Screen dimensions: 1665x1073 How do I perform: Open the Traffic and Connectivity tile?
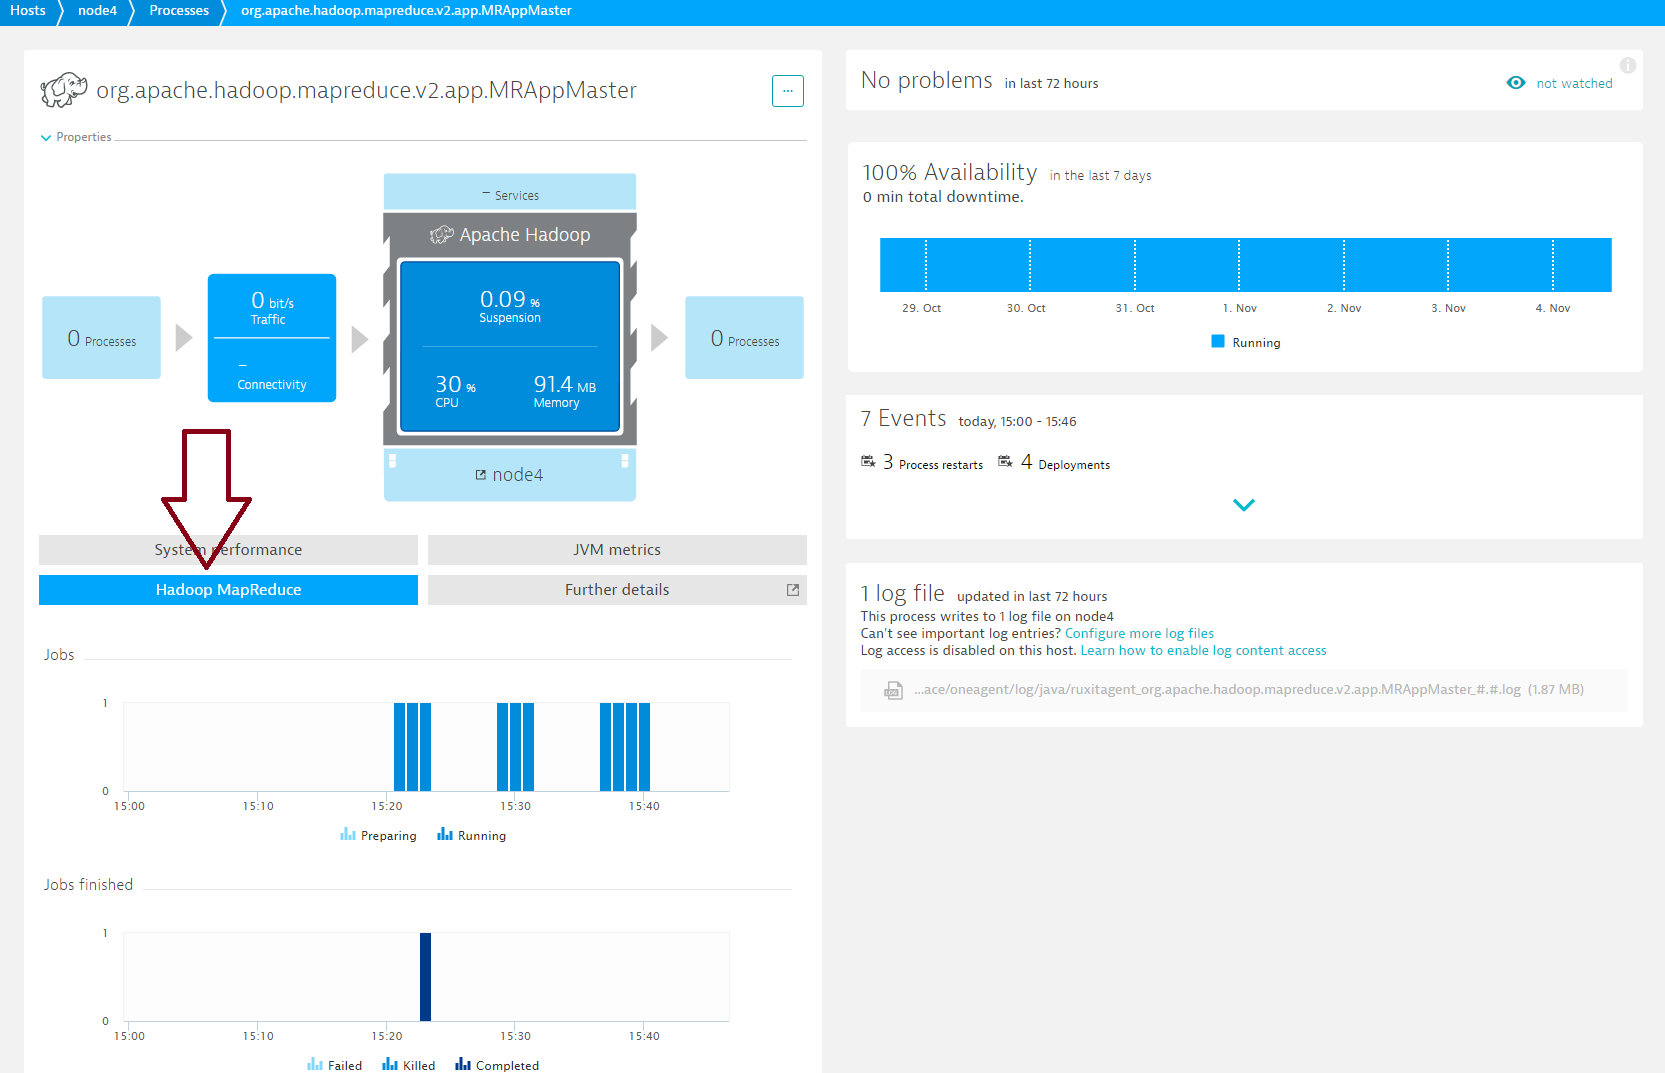[272, 338]
